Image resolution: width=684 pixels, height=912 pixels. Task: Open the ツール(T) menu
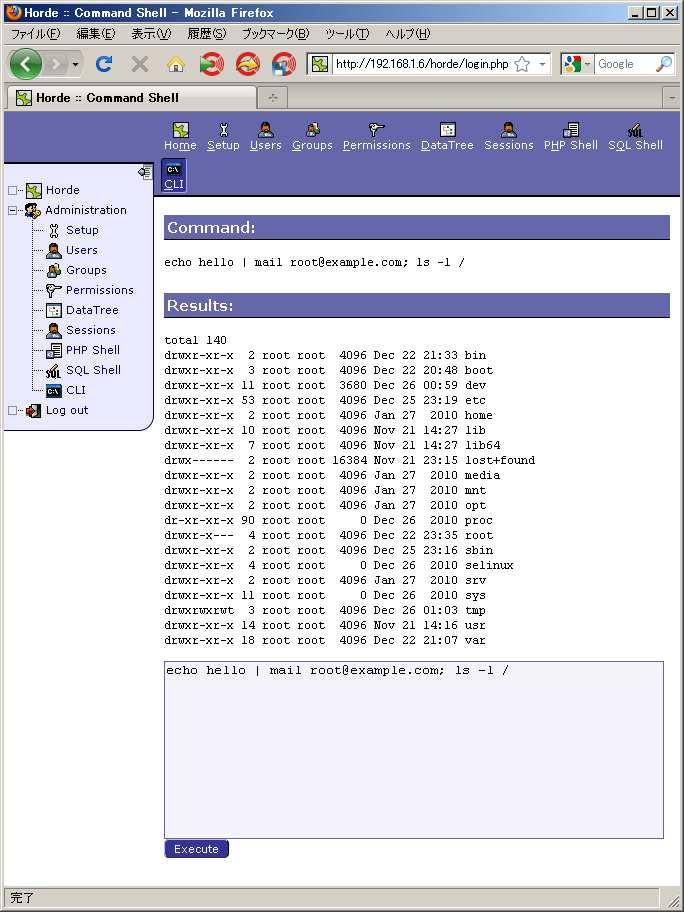point(347,34)
